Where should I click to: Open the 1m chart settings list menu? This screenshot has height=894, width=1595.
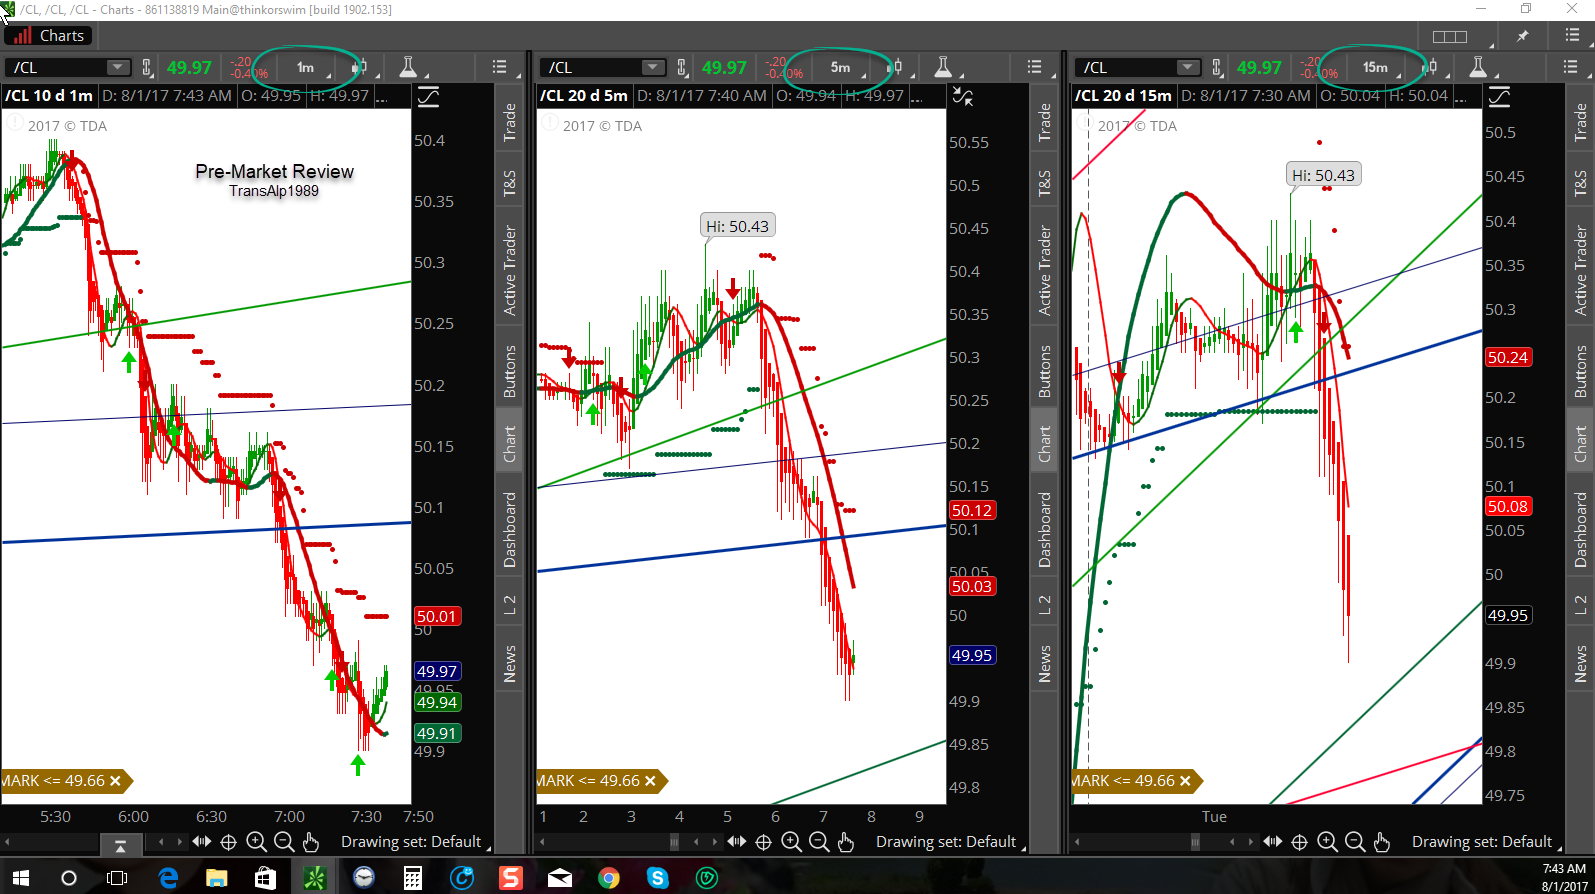pos(500,67)
